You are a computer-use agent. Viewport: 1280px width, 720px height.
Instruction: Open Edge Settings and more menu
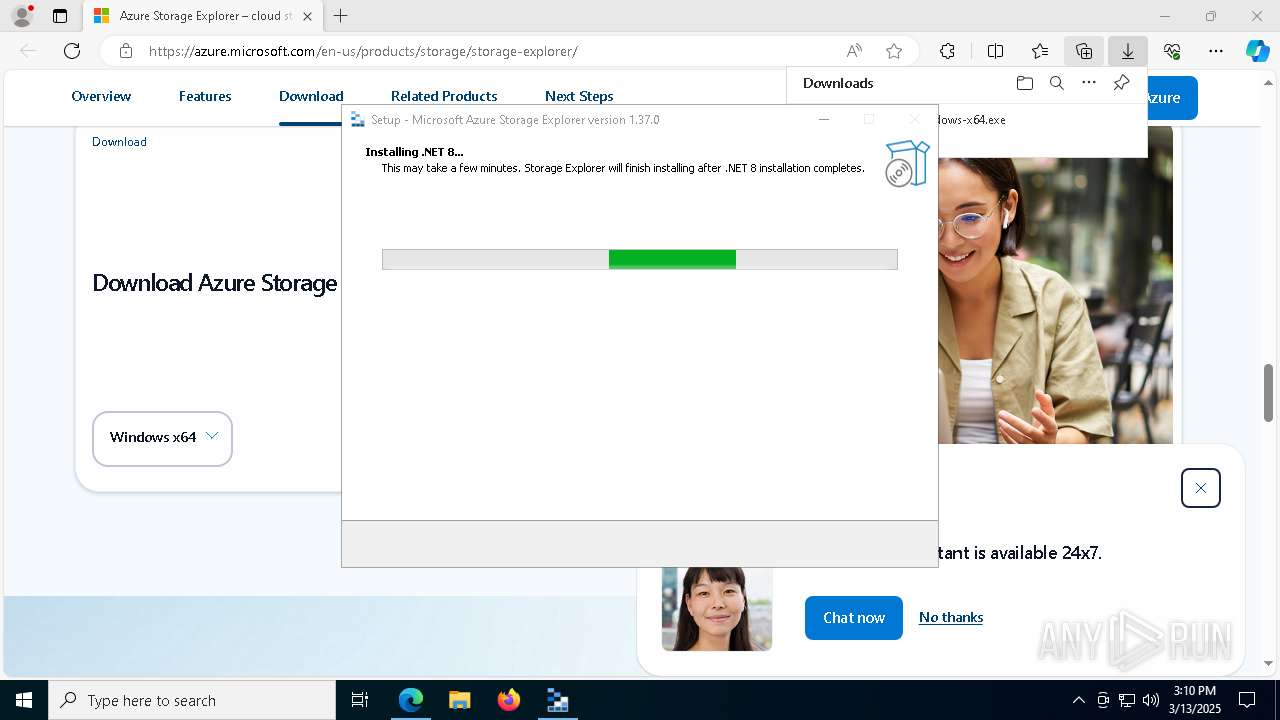pyautogui.click(x=1216, y=51)
